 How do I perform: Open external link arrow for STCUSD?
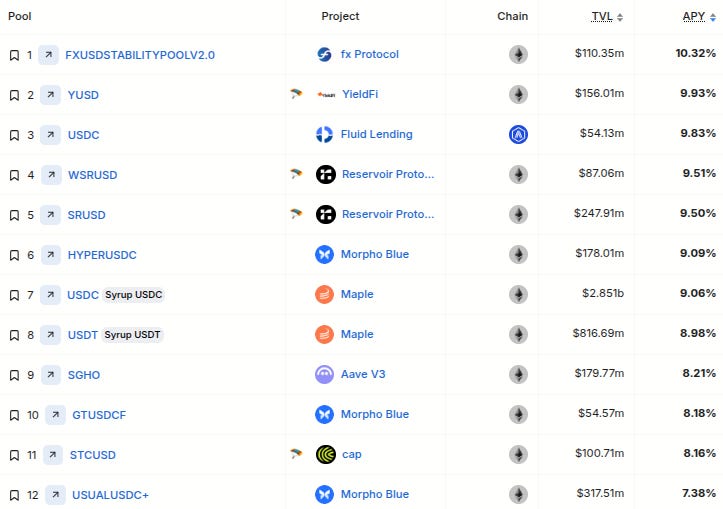[x=53, y=455]
